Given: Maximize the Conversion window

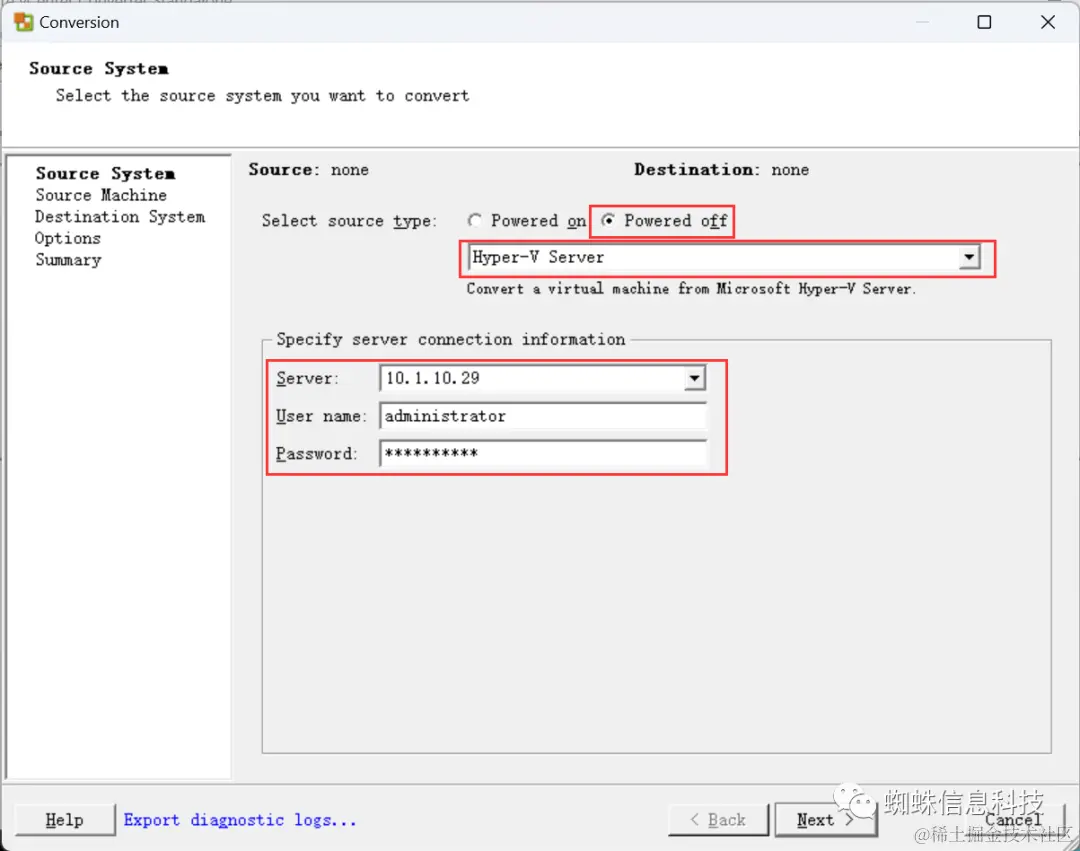Looking at the screenshot, I should pos(984,22).
